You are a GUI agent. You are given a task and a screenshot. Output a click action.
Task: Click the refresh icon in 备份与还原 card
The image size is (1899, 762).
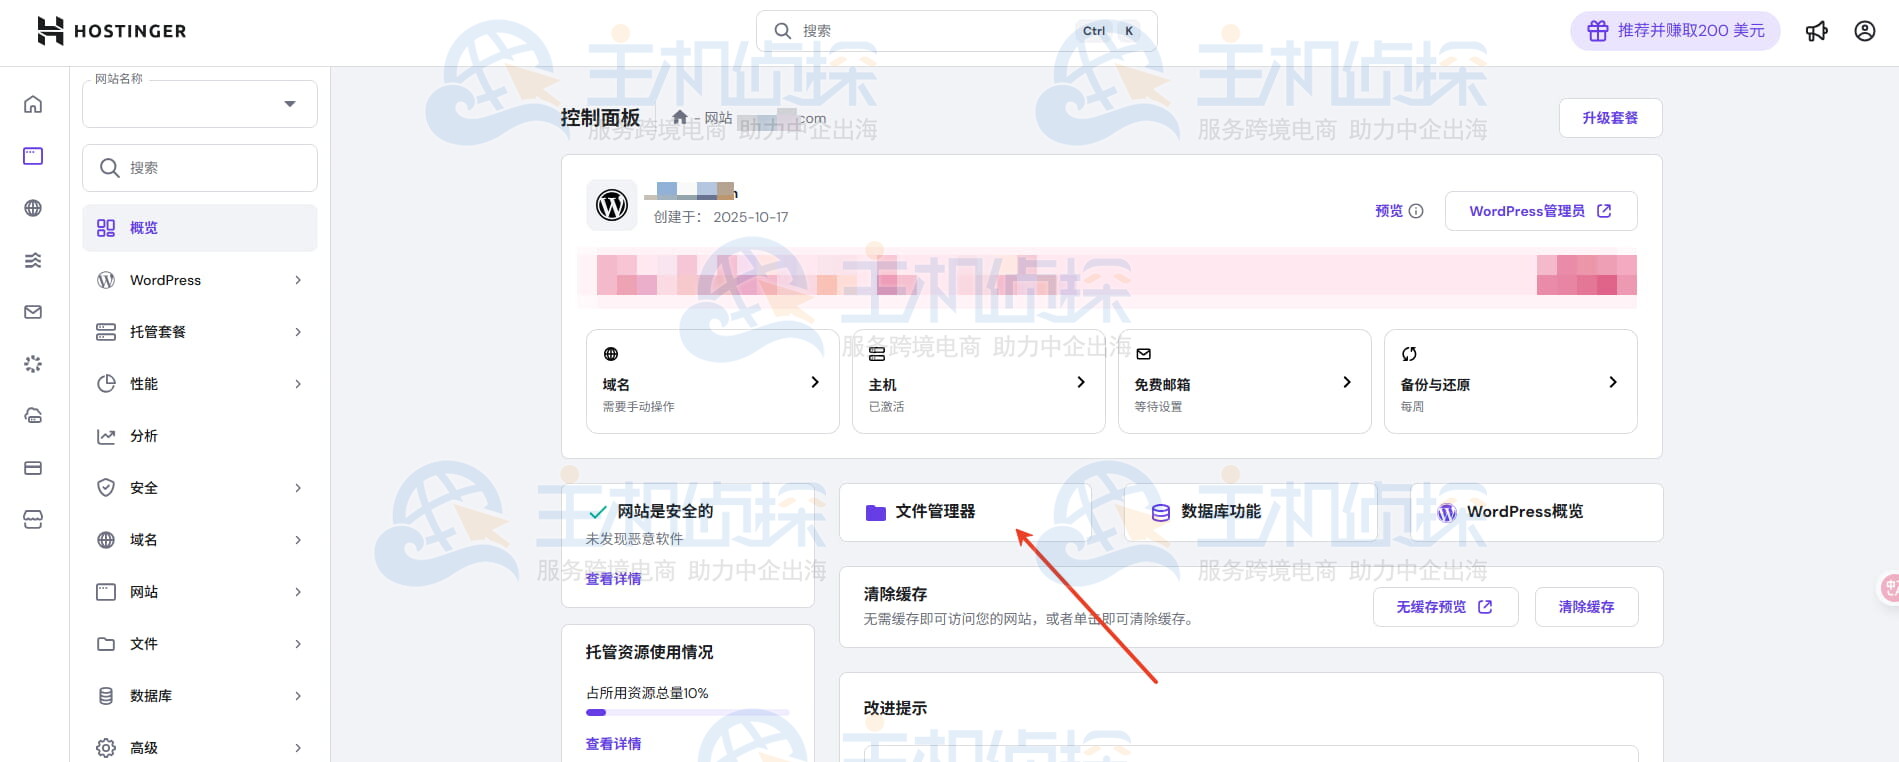click(1409, 354)
